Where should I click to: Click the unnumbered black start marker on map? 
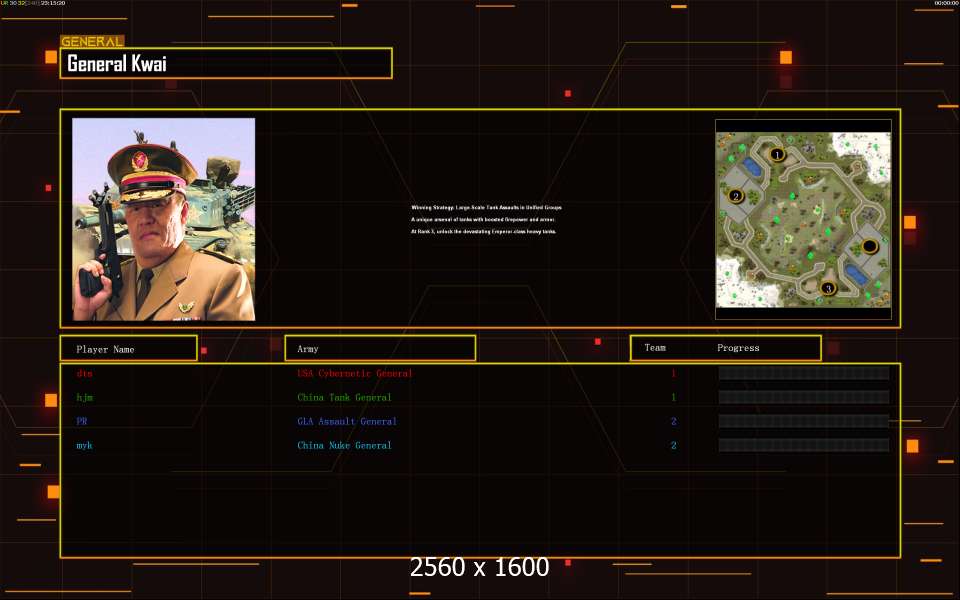pos(870,246)
